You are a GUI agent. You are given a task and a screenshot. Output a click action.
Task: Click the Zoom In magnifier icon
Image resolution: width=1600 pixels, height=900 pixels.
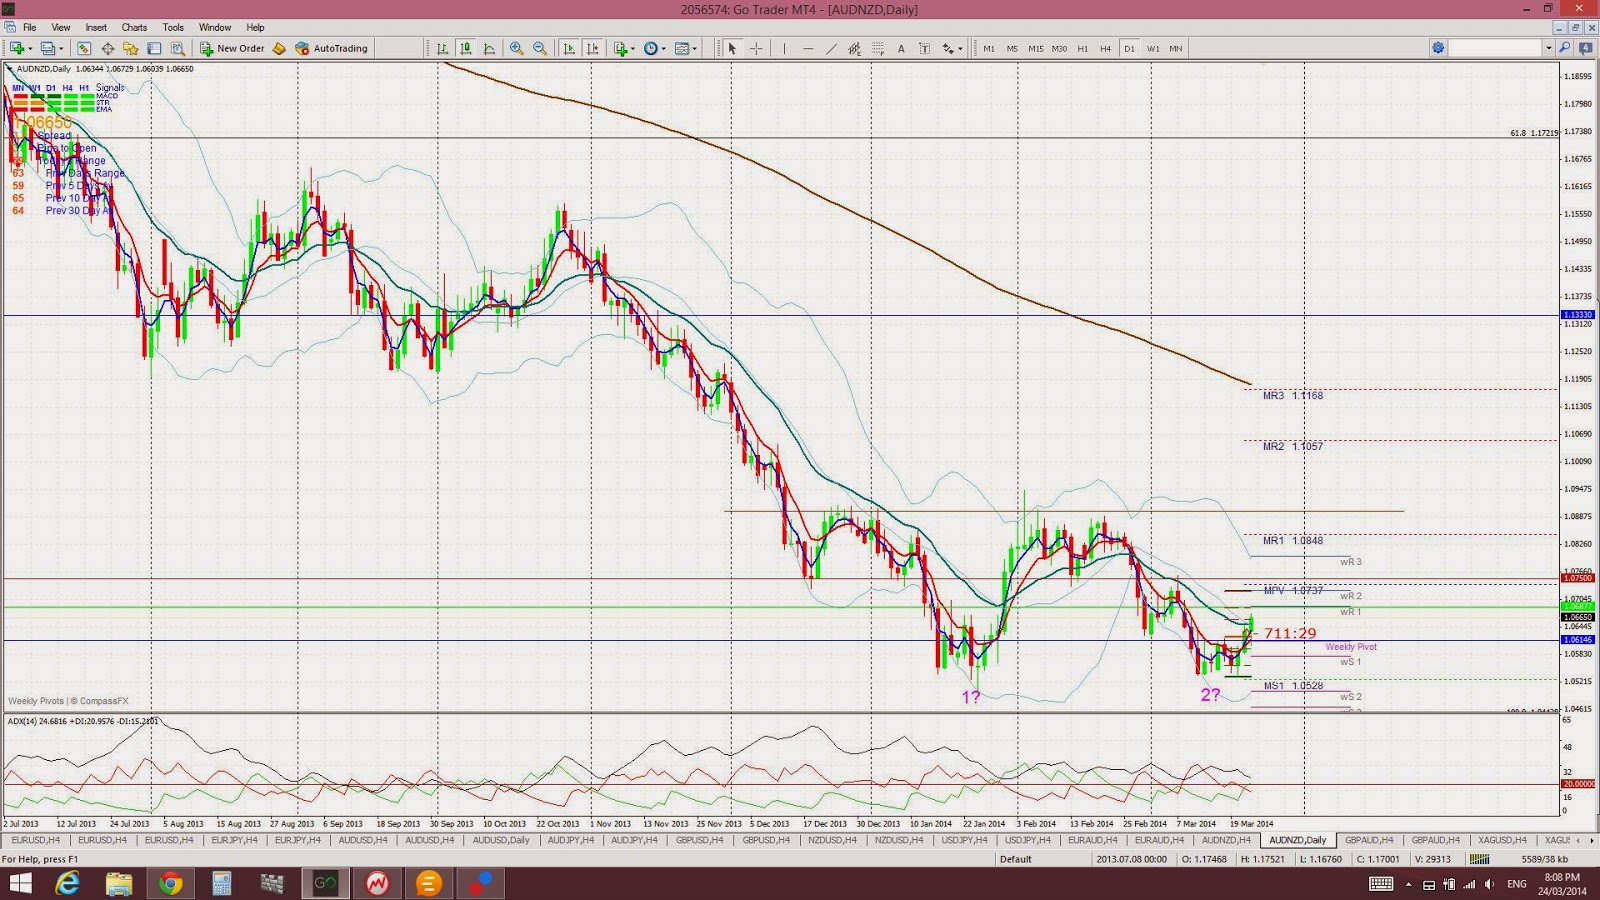click(x=516, y=48)
